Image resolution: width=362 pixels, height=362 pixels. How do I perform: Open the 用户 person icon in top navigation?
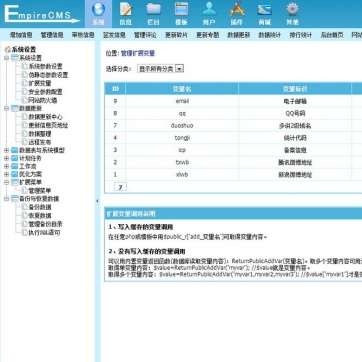(209, 10)
